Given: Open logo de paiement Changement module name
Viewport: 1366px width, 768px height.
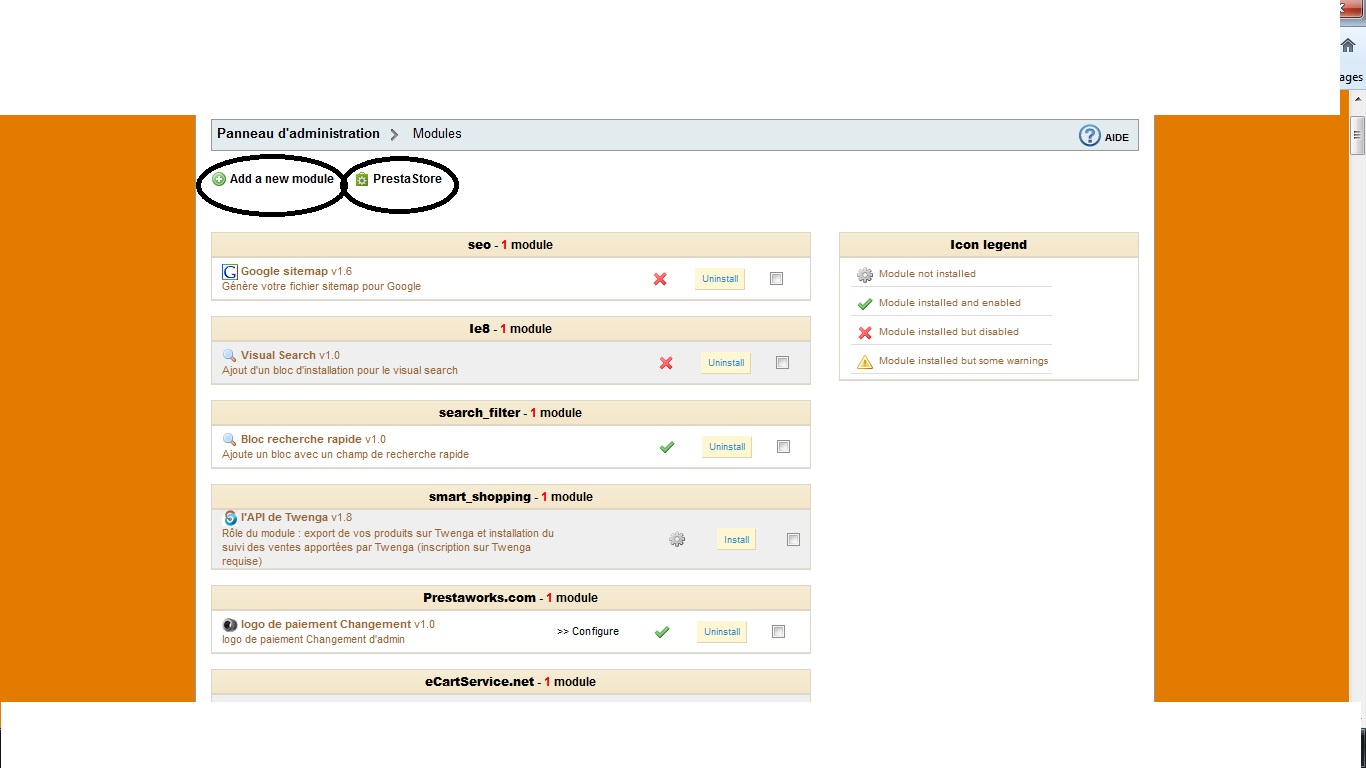Looking at the screenshot, I should coord(326,624).
